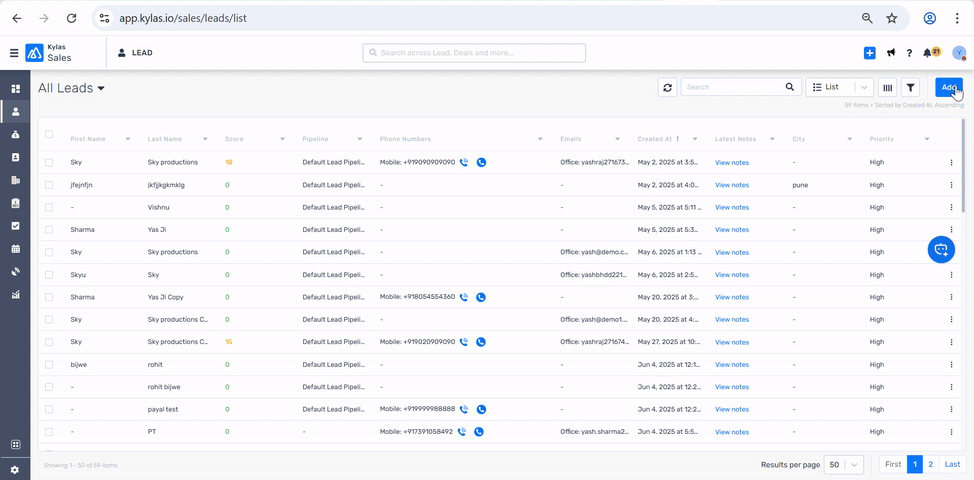Open the help question mark icon

(909, 53)
